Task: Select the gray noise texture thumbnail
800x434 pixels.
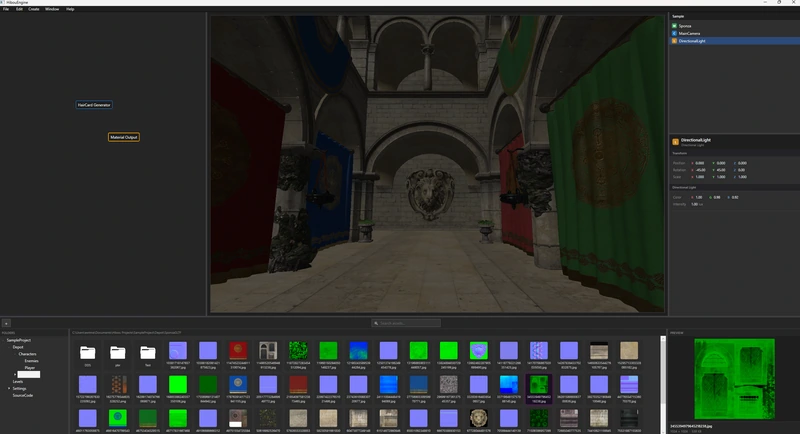Action: (448, 385)
